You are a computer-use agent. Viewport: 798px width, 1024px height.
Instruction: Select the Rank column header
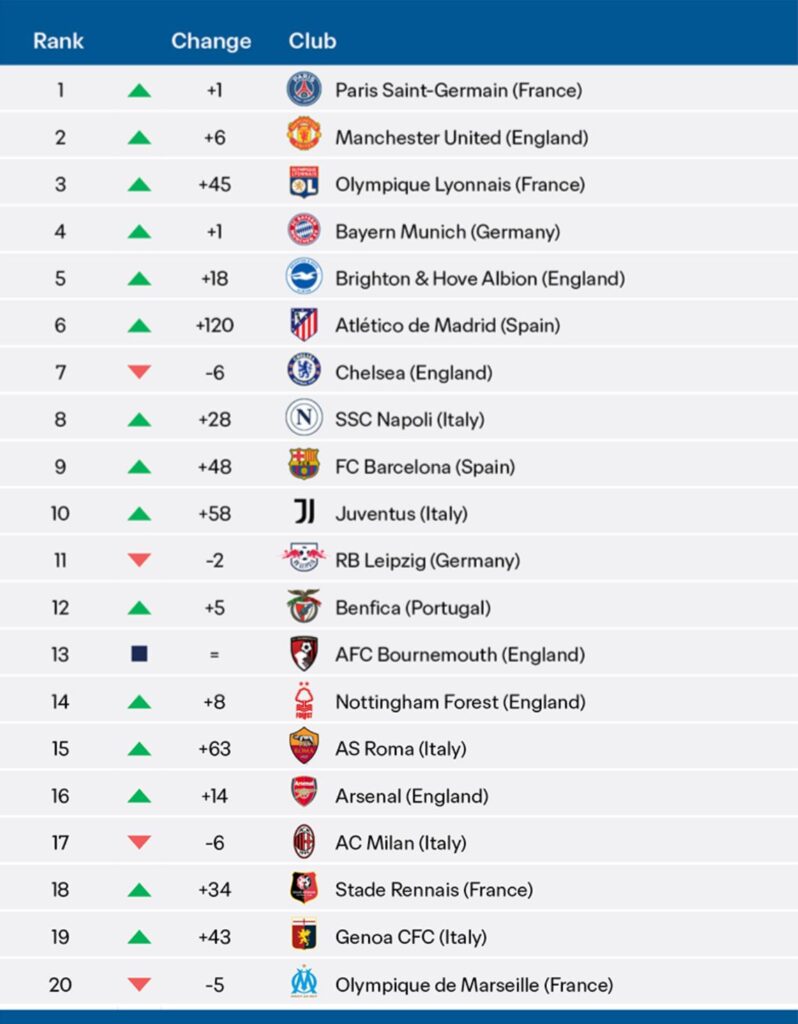pos(59,41)
